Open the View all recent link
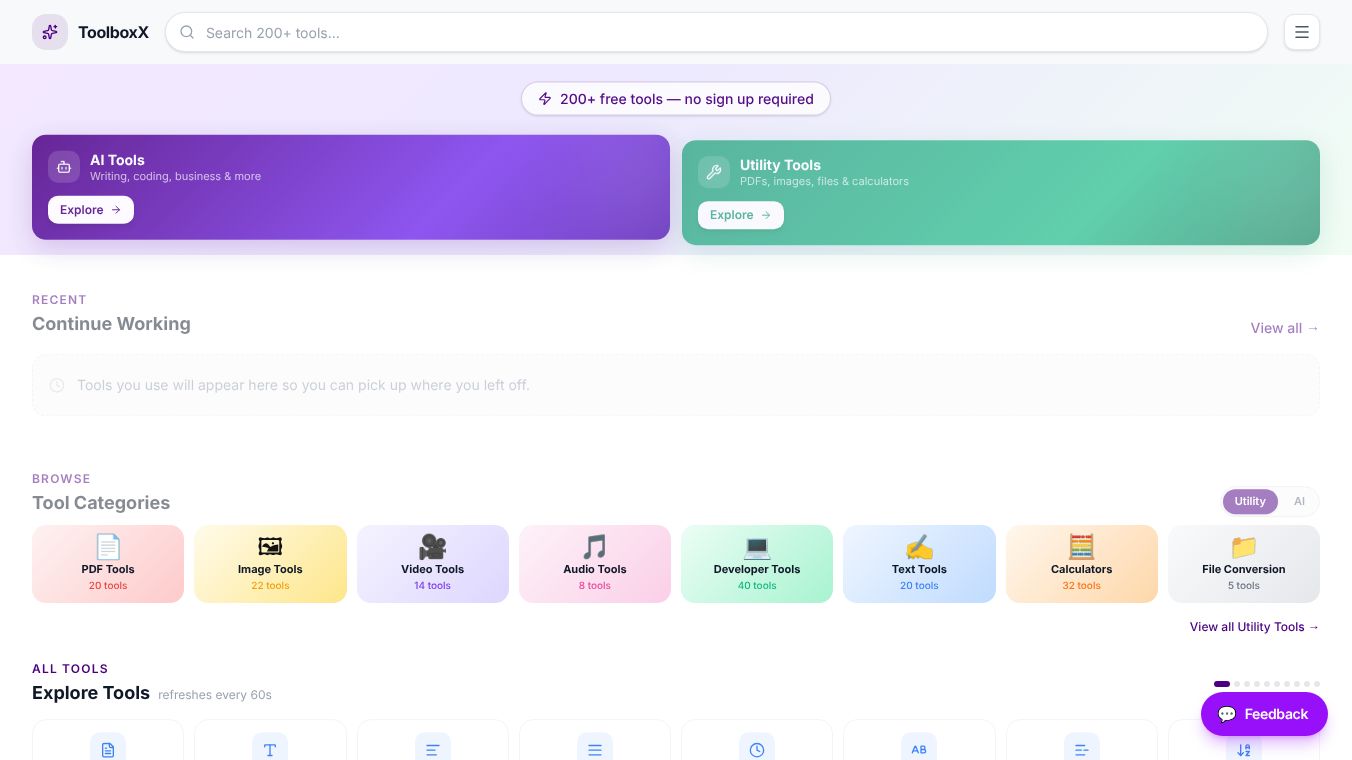1352x760 pixels. coord(1285,328)
